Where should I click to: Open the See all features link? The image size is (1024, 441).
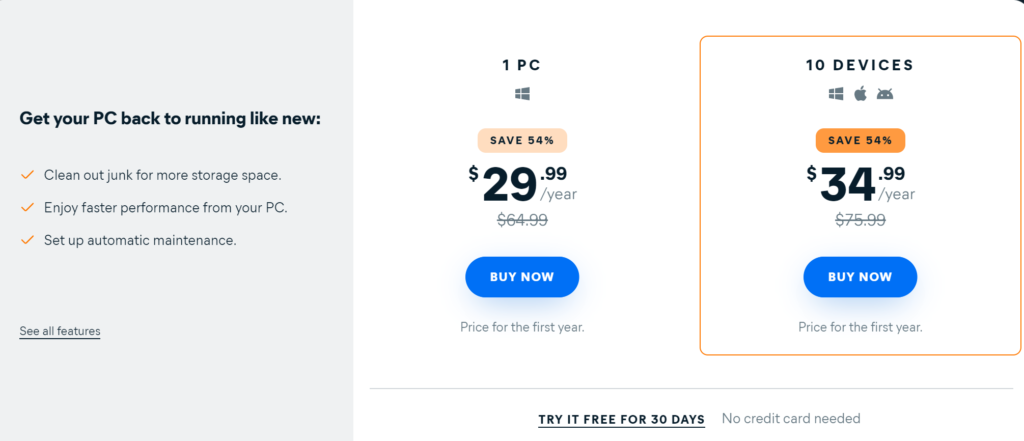click(x=60, y=331)
